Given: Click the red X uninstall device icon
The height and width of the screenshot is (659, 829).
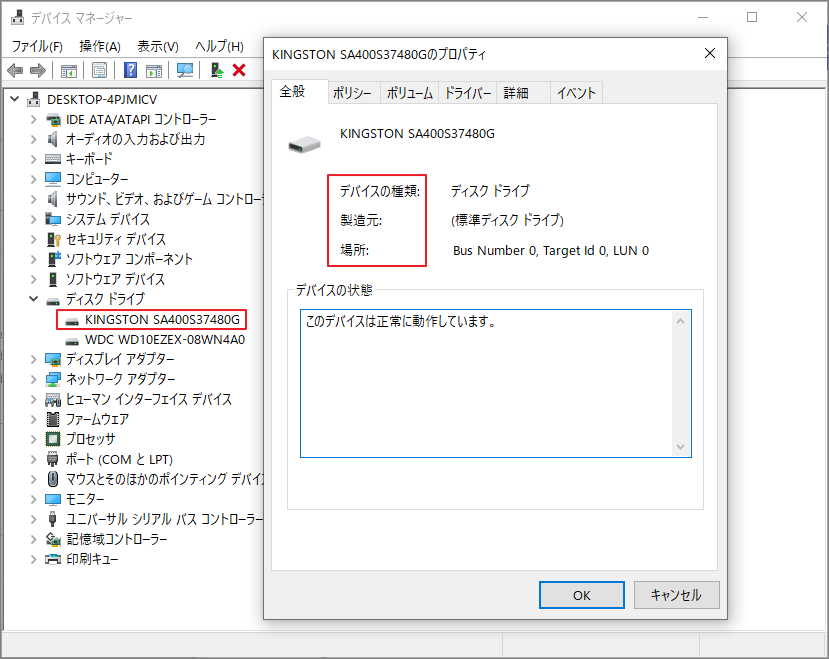Looking at the screenshot, I should [239, 70].
